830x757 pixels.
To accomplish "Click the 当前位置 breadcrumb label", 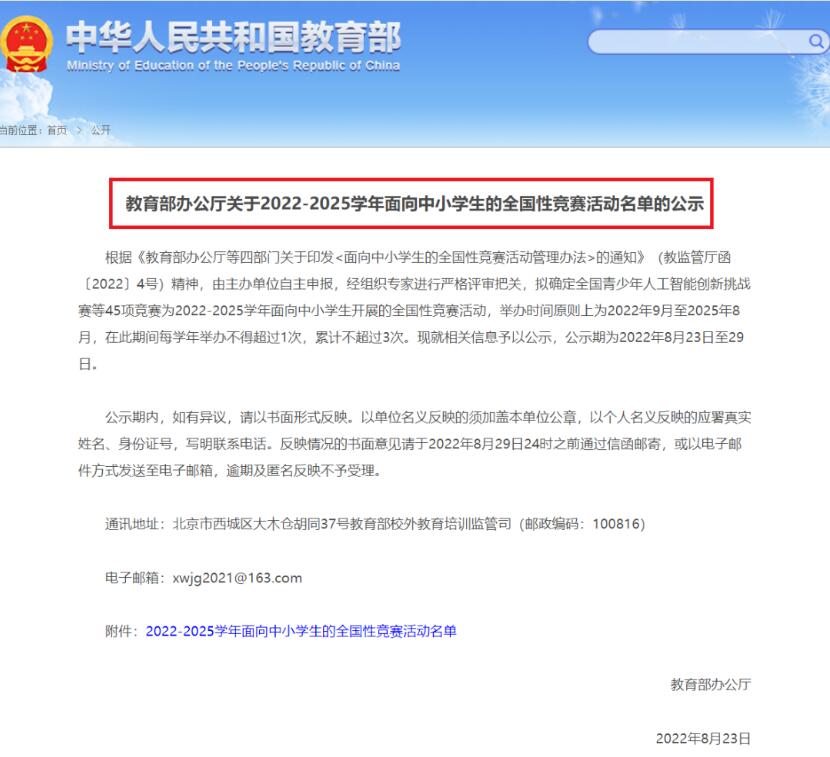I will click(x=20, y=130).
